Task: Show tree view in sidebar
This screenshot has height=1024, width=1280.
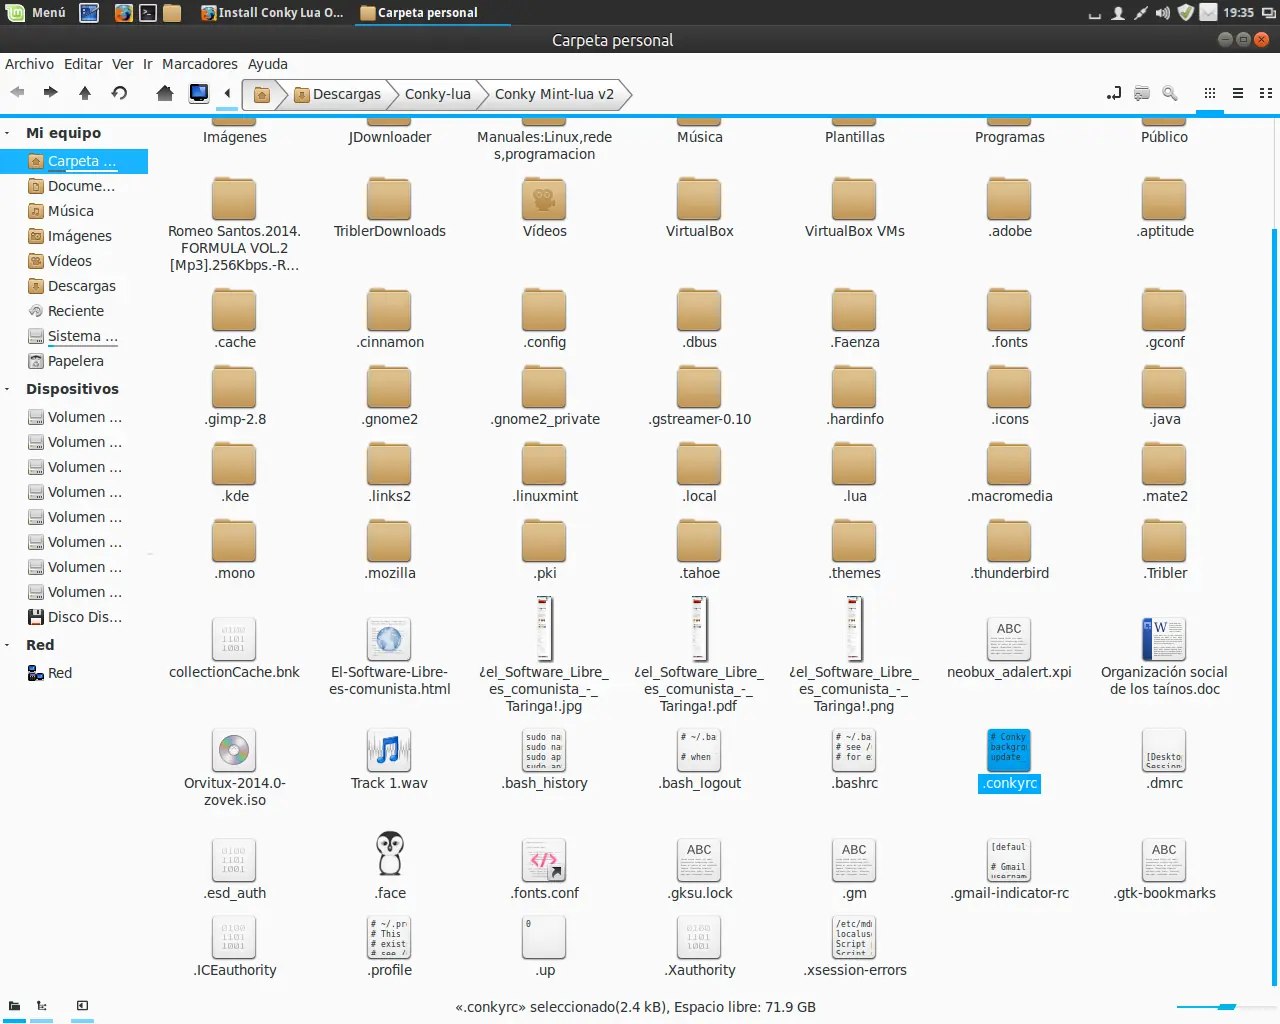Action: point(42,1006)
